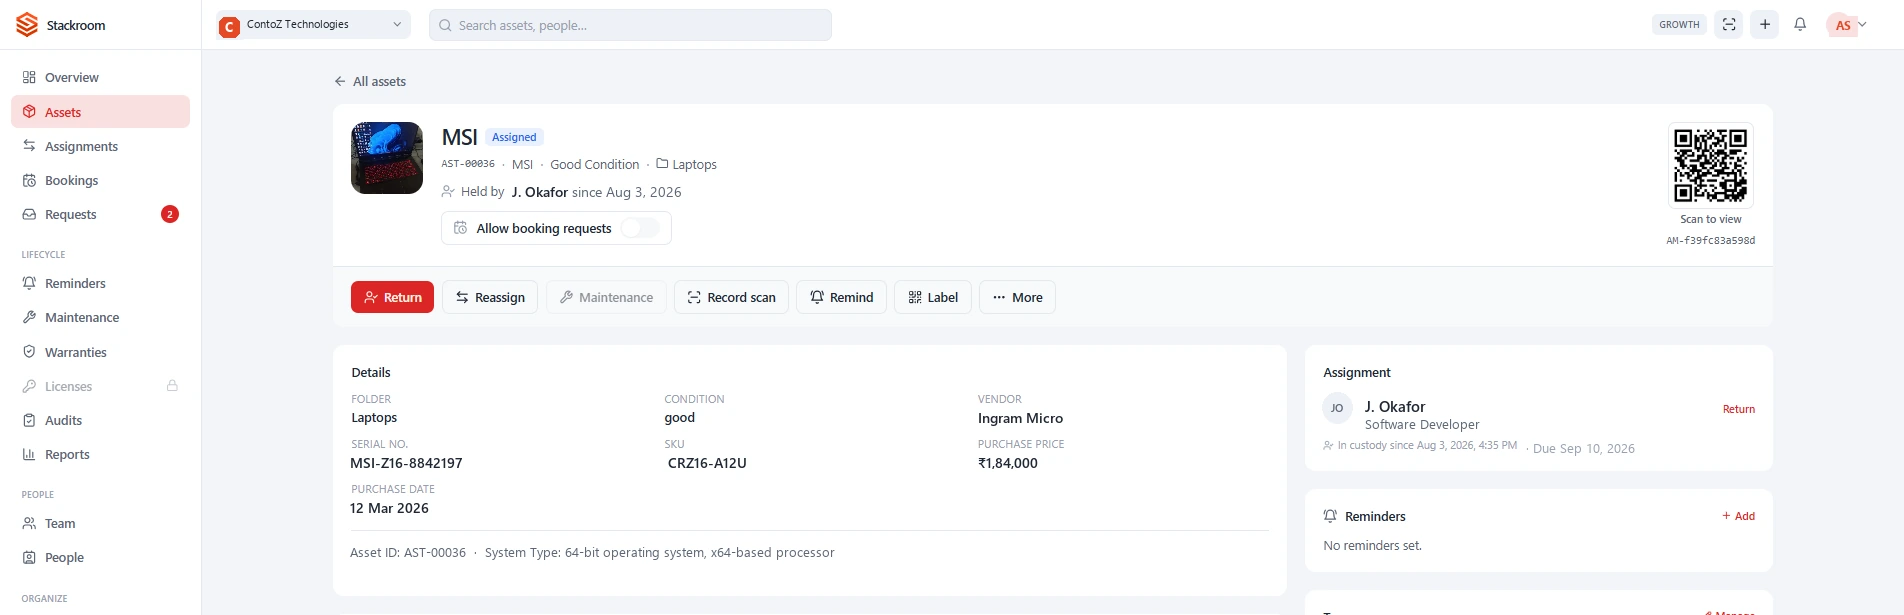This screenshot has width=1904, height=615.
Task: Click the Record scan button
Action: (x=731, y=297)
